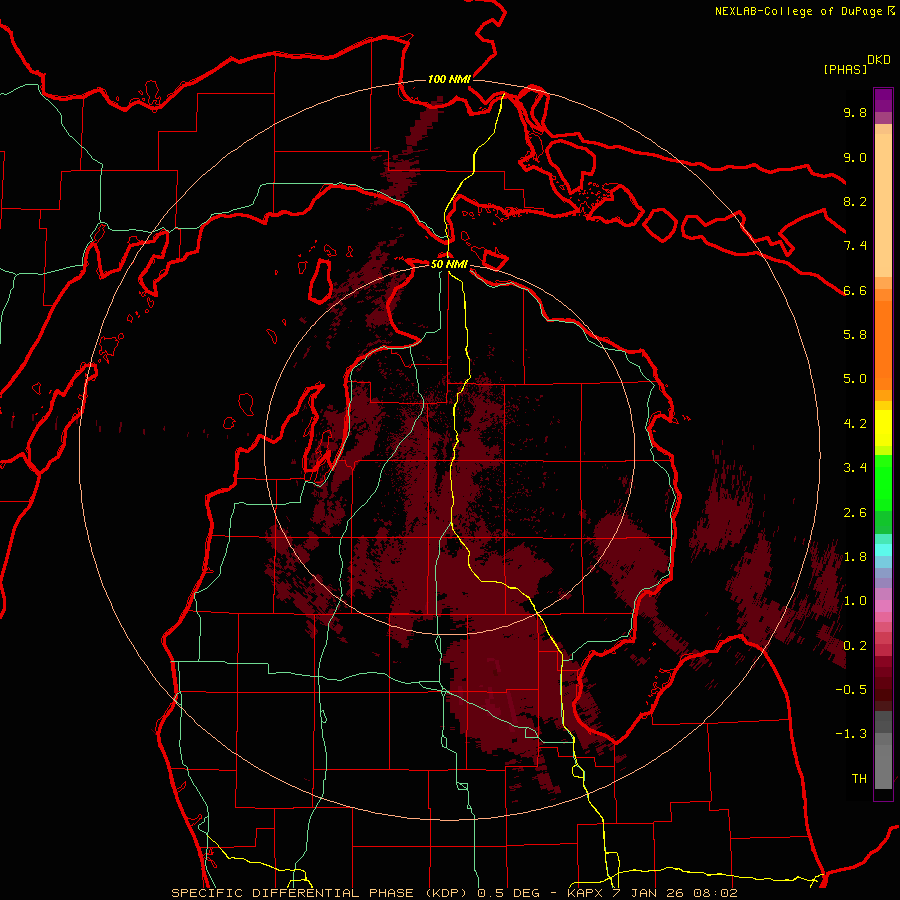
Task: Click the 6.6 scale value
Action: tap(855, 290)
